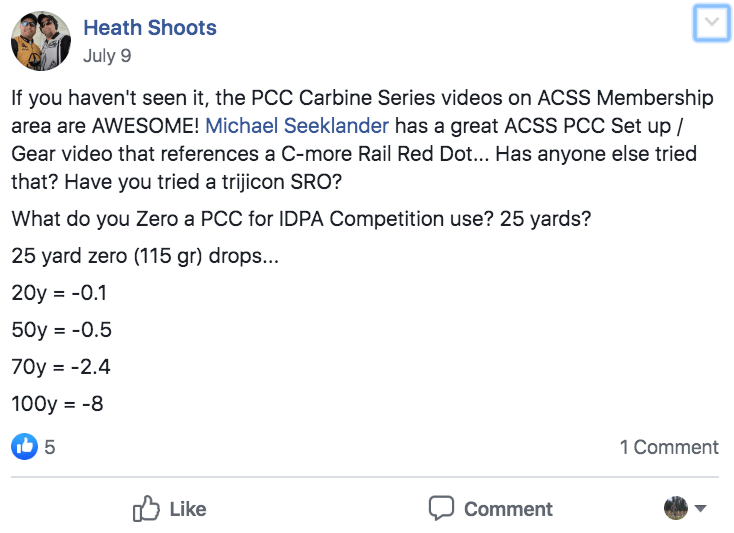View the 5 people who reacted
The width and height of the screenshot is (734, 533).
tap(50, 447)
